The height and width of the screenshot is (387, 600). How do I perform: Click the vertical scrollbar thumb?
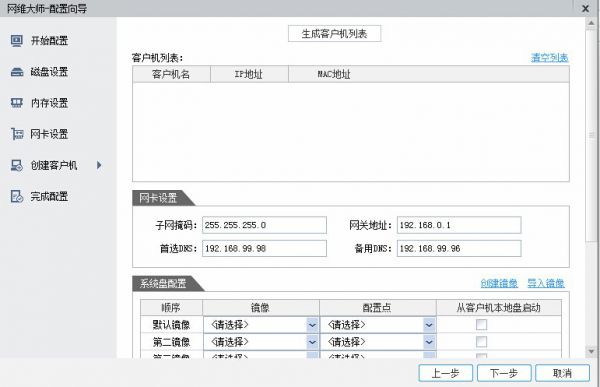pyautogui.click(x=592, y=135)
